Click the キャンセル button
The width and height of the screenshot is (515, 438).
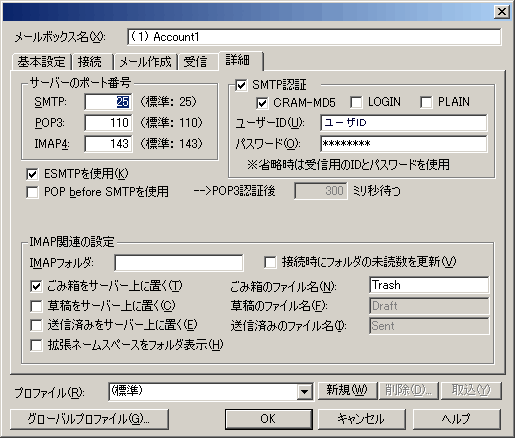point(361,419)
